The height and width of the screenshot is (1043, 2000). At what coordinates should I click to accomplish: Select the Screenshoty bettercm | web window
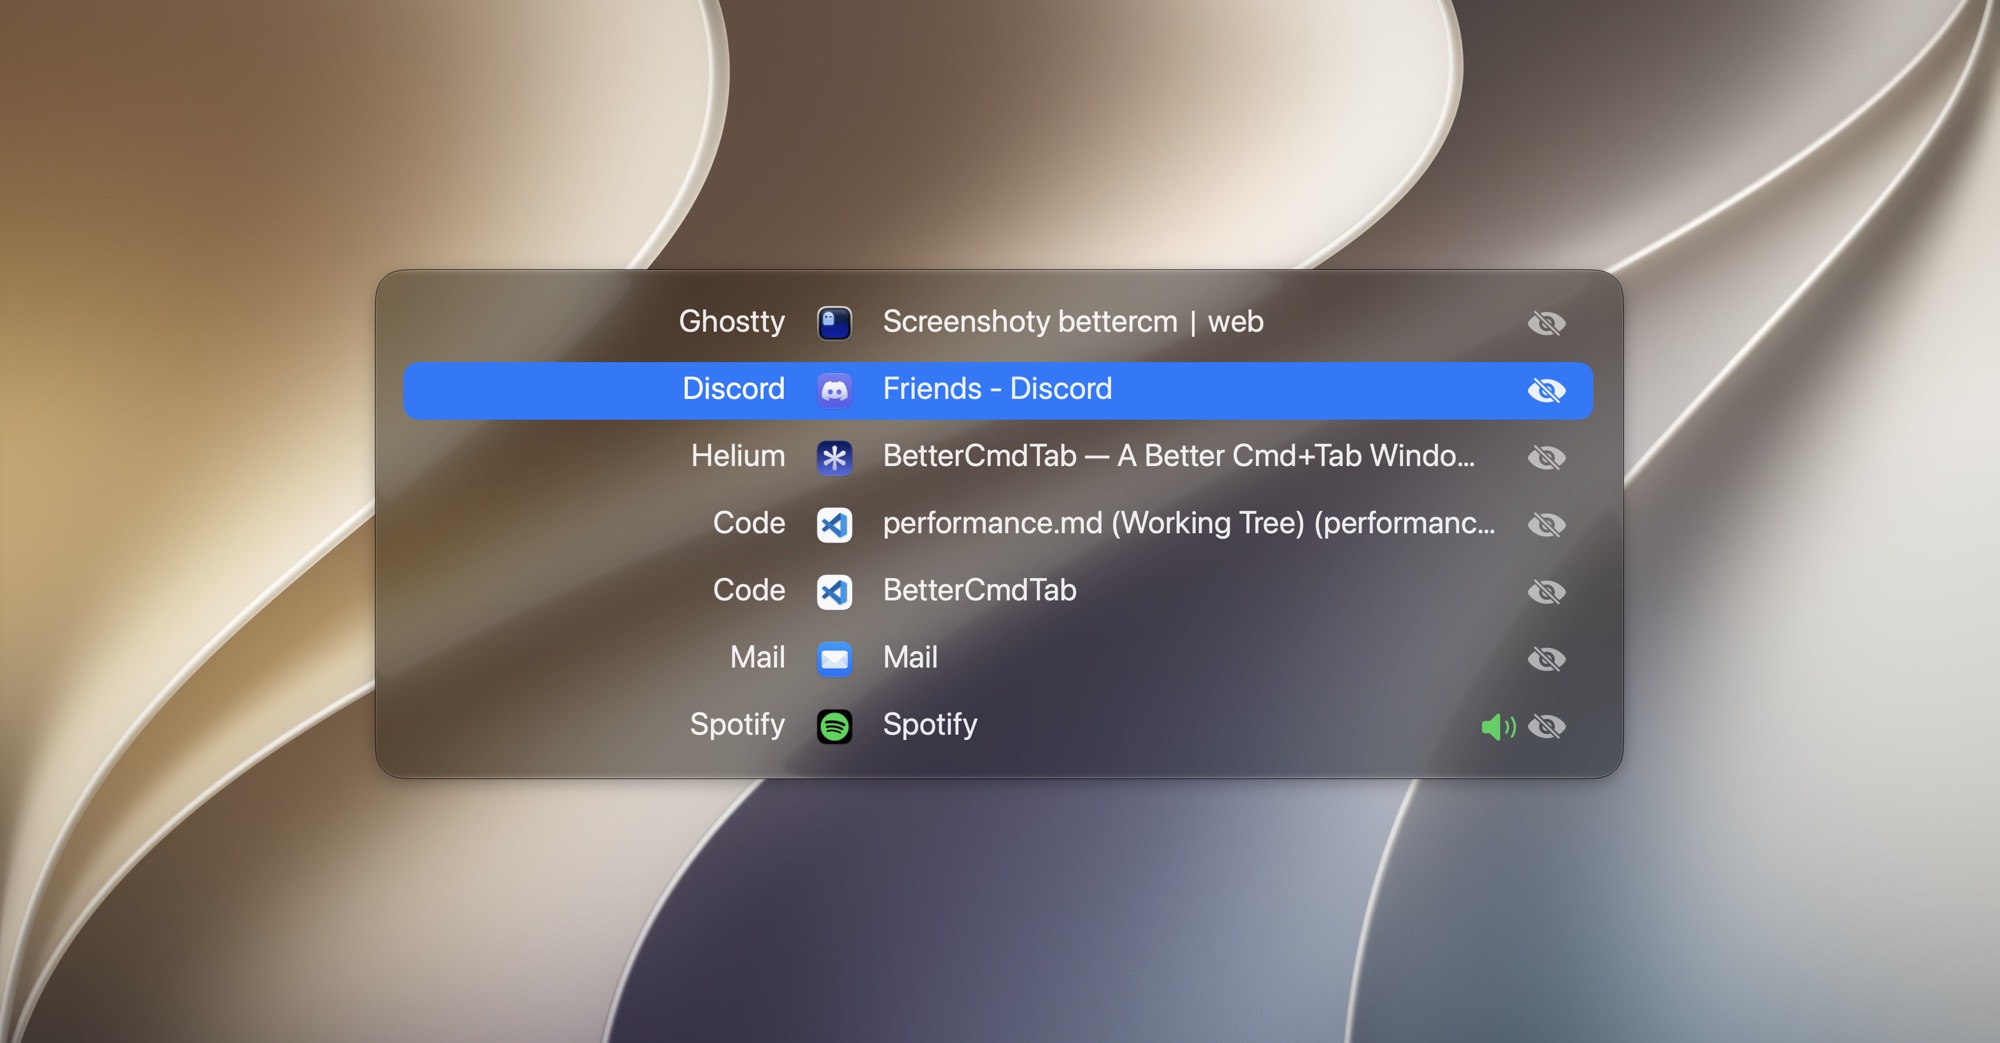[1073, 322]
